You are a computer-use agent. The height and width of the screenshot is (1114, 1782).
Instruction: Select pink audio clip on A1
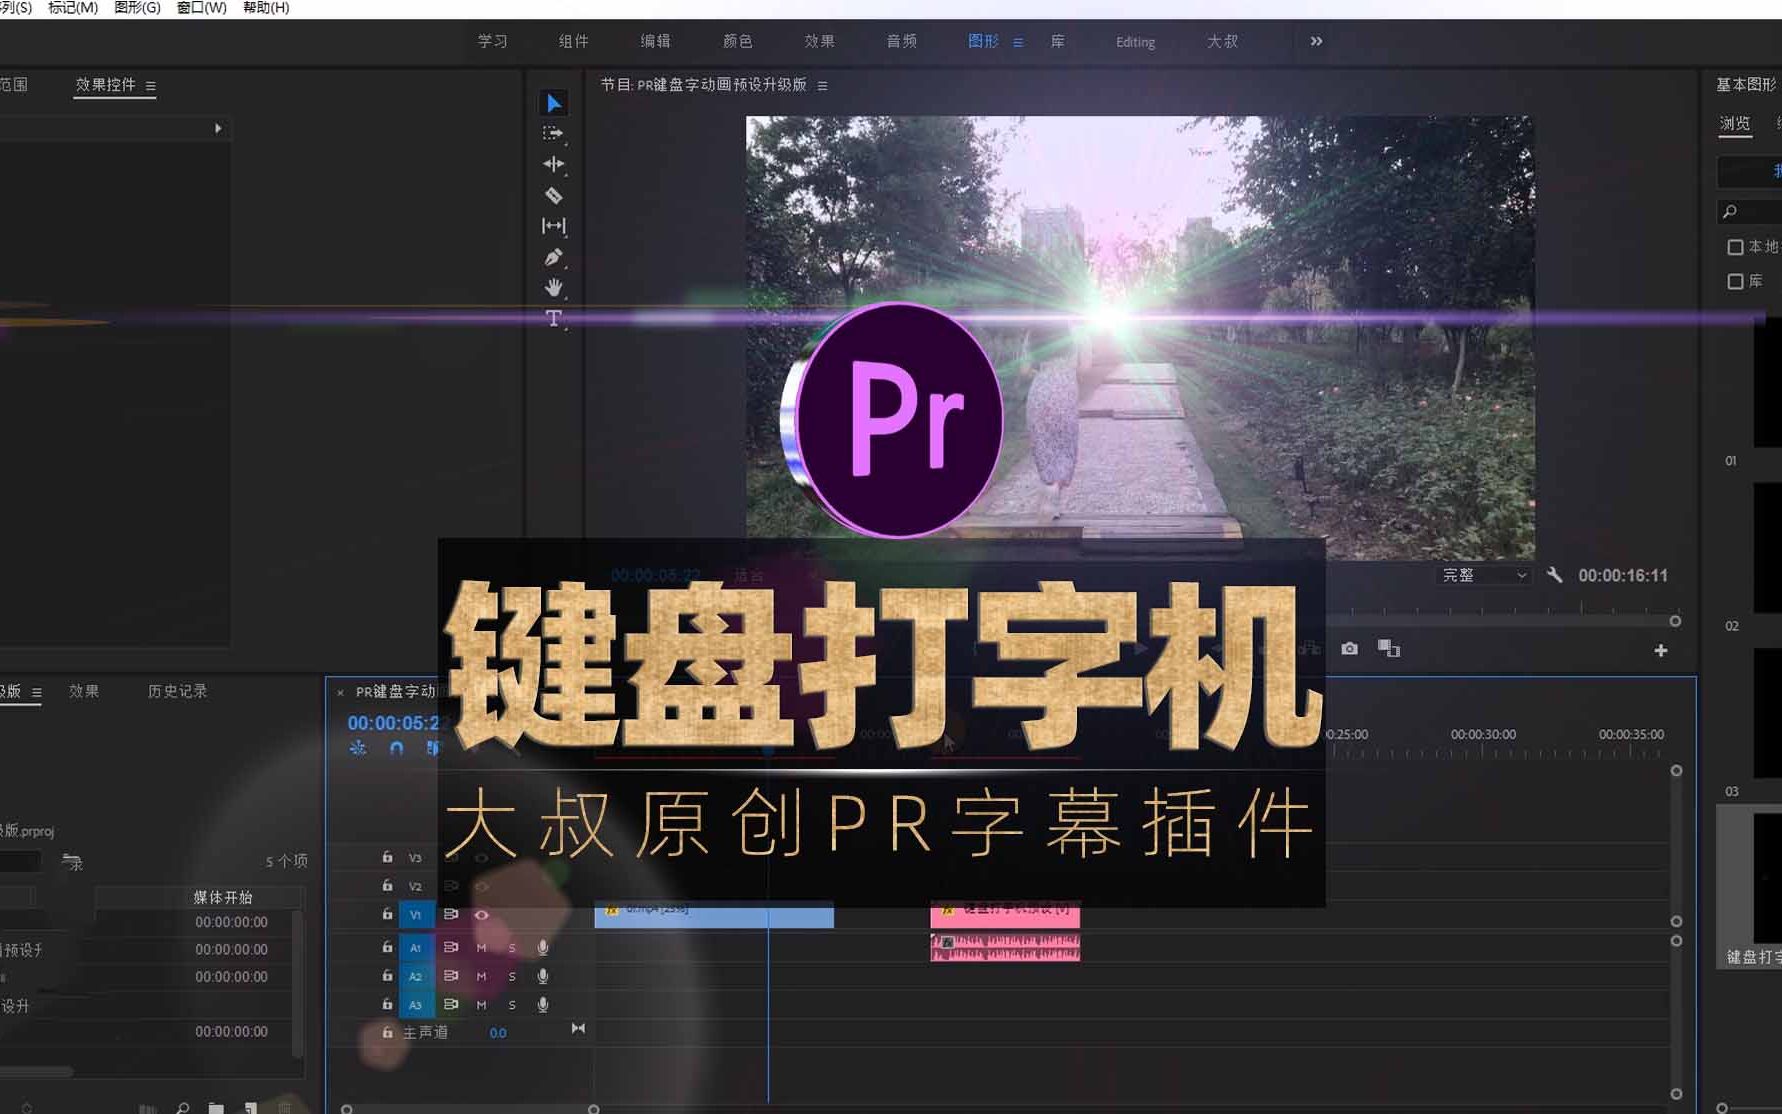(x=1005, y=947)
